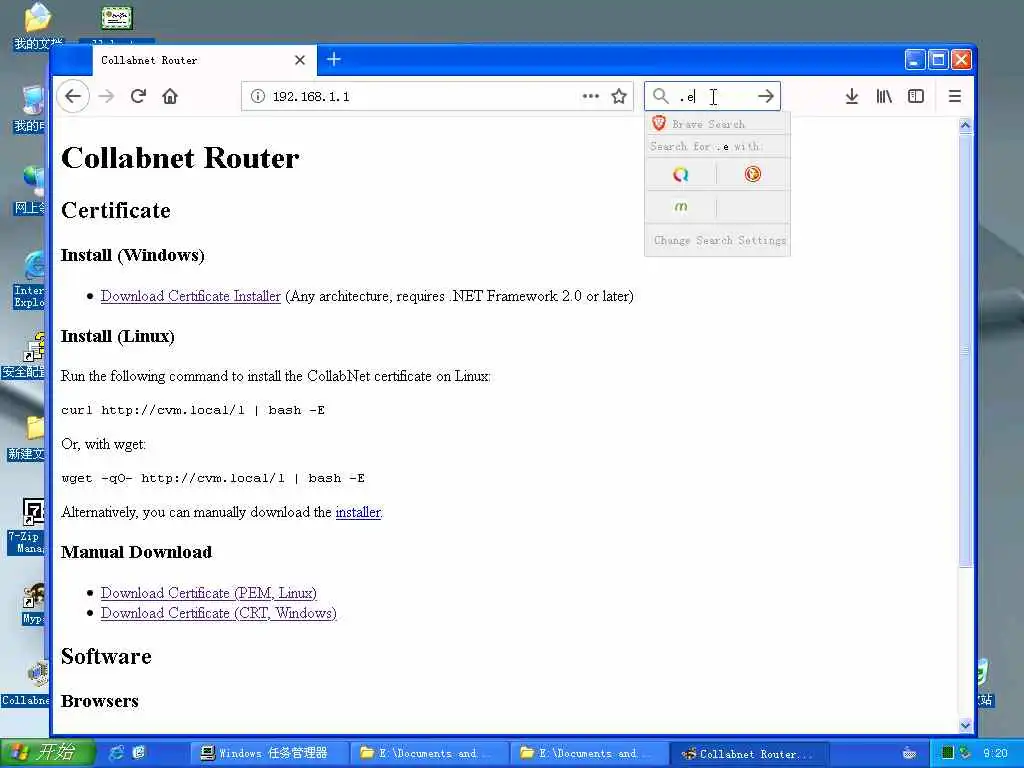
Task: Maximize the browser window
Action: pyautogui.click(x=938, y=60)
